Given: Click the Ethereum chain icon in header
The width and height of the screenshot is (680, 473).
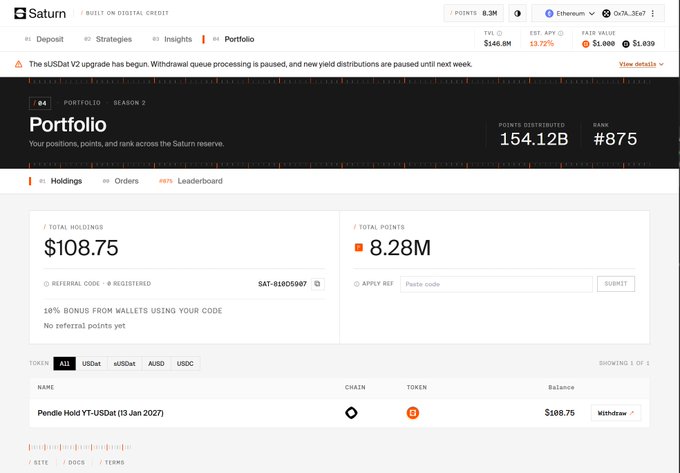Looking at the screenshot, I should pos(549,13).
